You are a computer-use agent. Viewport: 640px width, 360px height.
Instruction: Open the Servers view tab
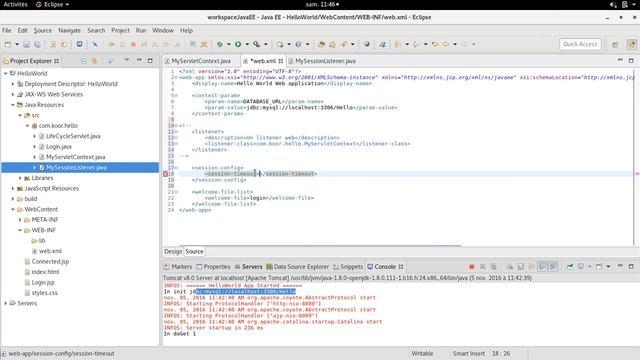249,267
